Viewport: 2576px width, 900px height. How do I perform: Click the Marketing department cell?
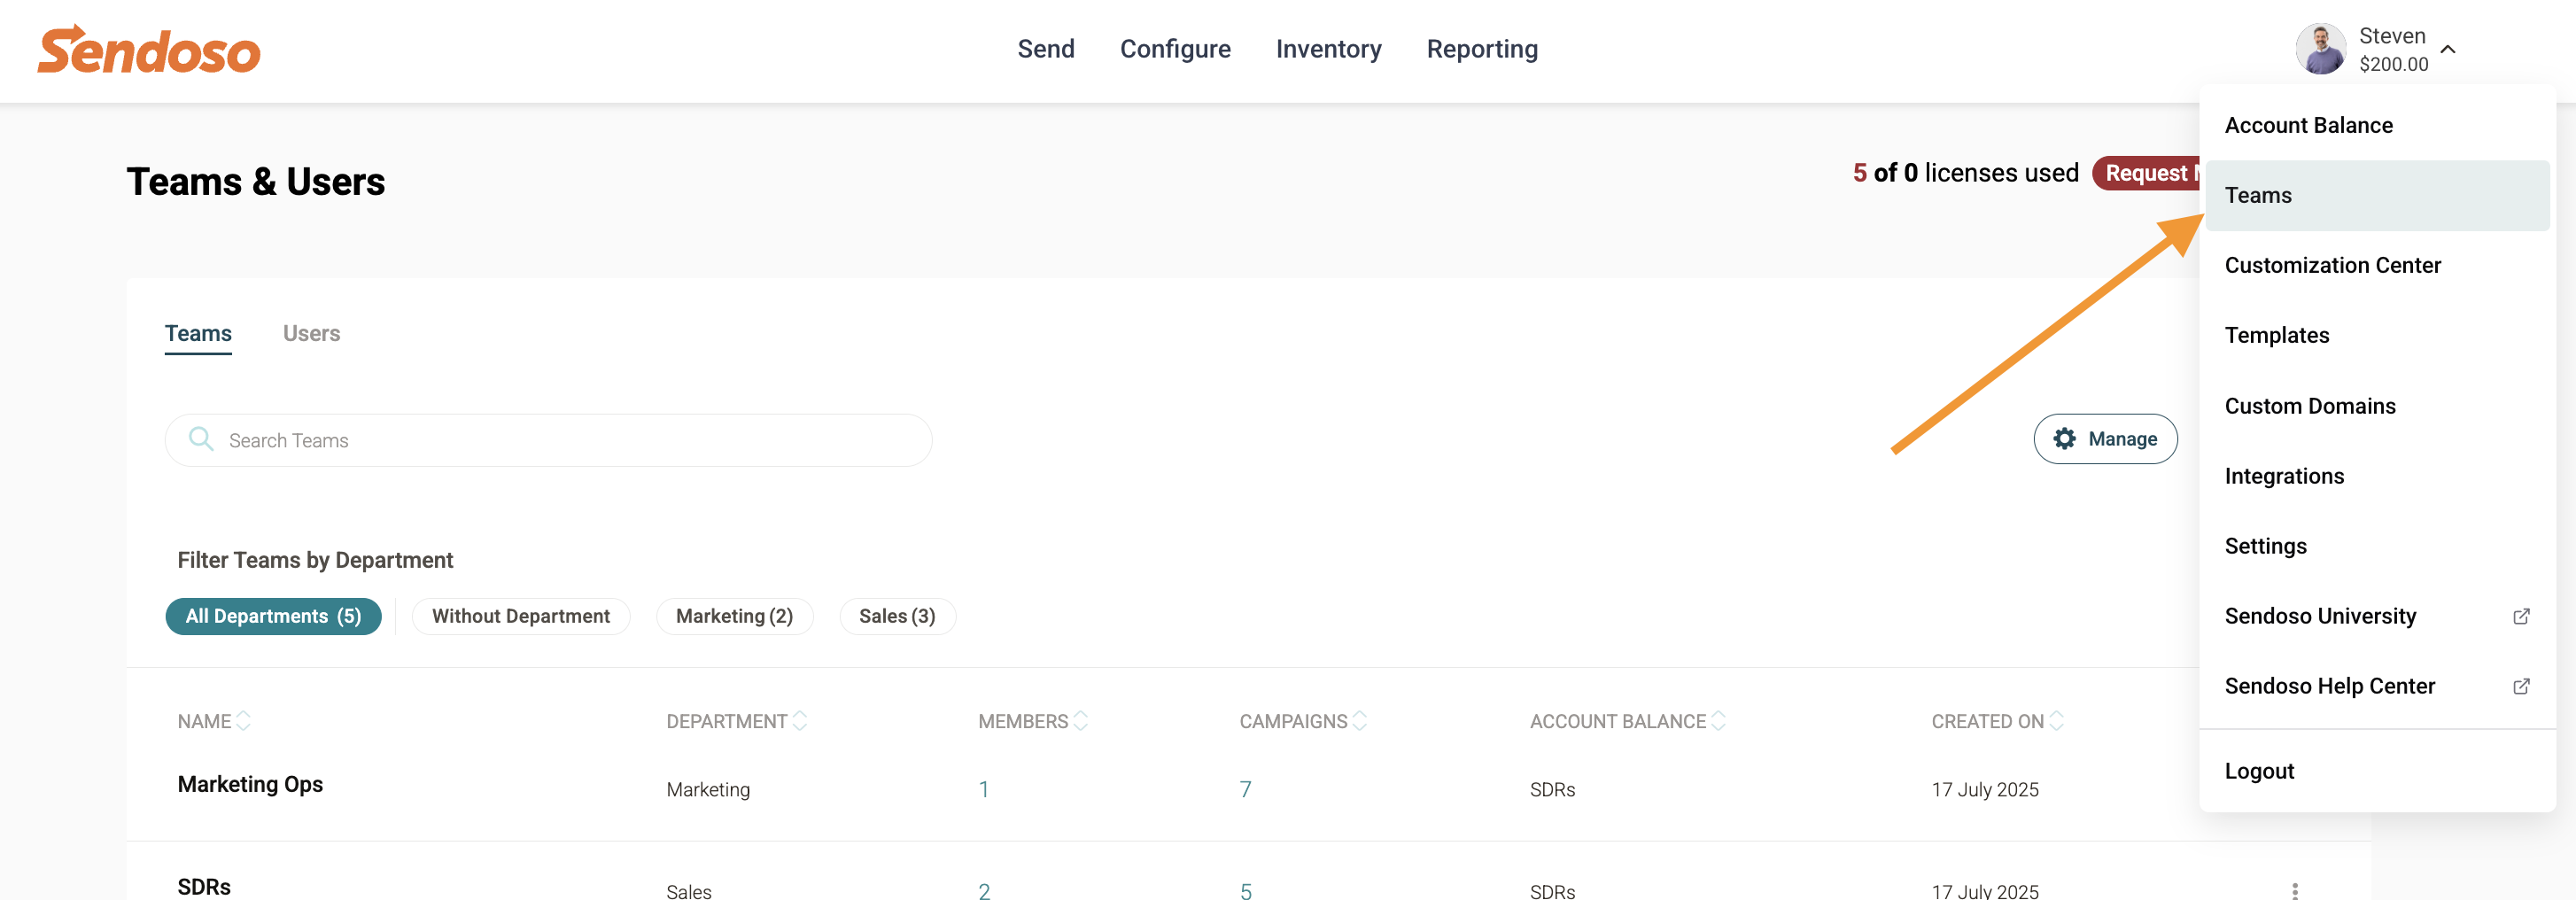pos(708,789)
